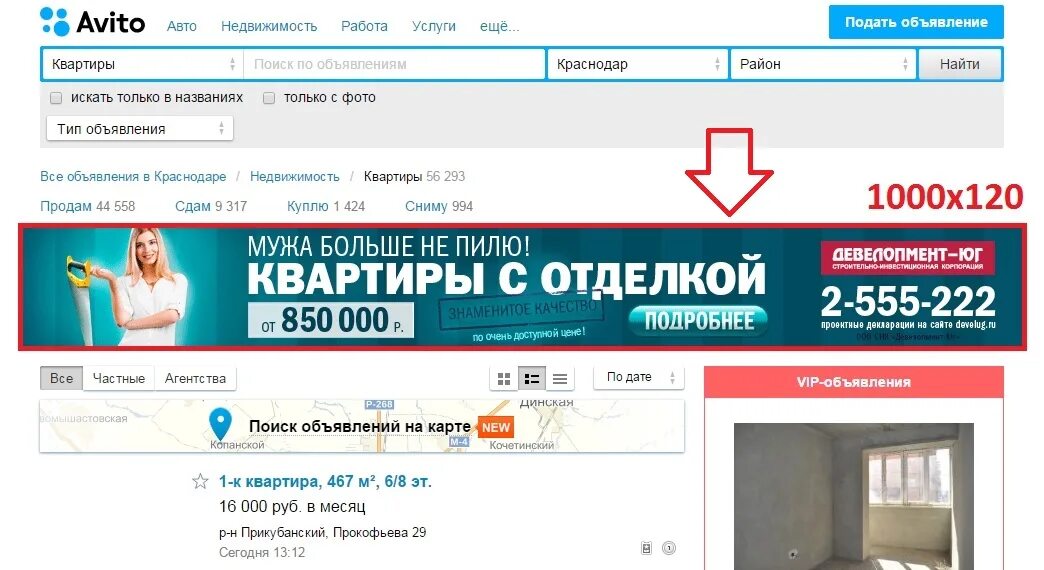Star the 1-к квартира listing as favorite

(200, 481)
